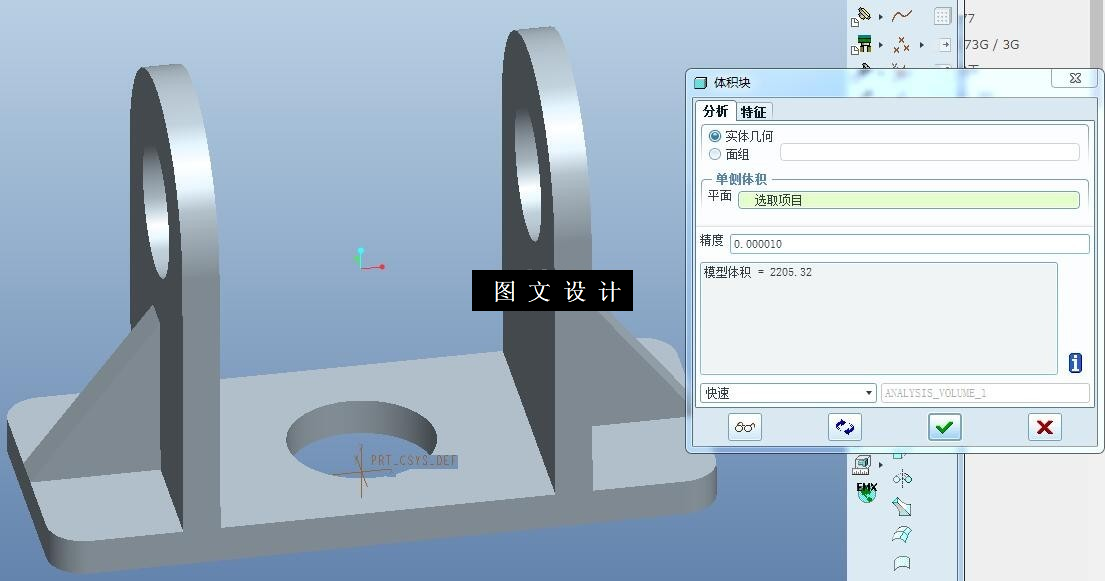Open the 分析 tab
The width and height of the screenshot is (1105, 581).
coord(715,111)
